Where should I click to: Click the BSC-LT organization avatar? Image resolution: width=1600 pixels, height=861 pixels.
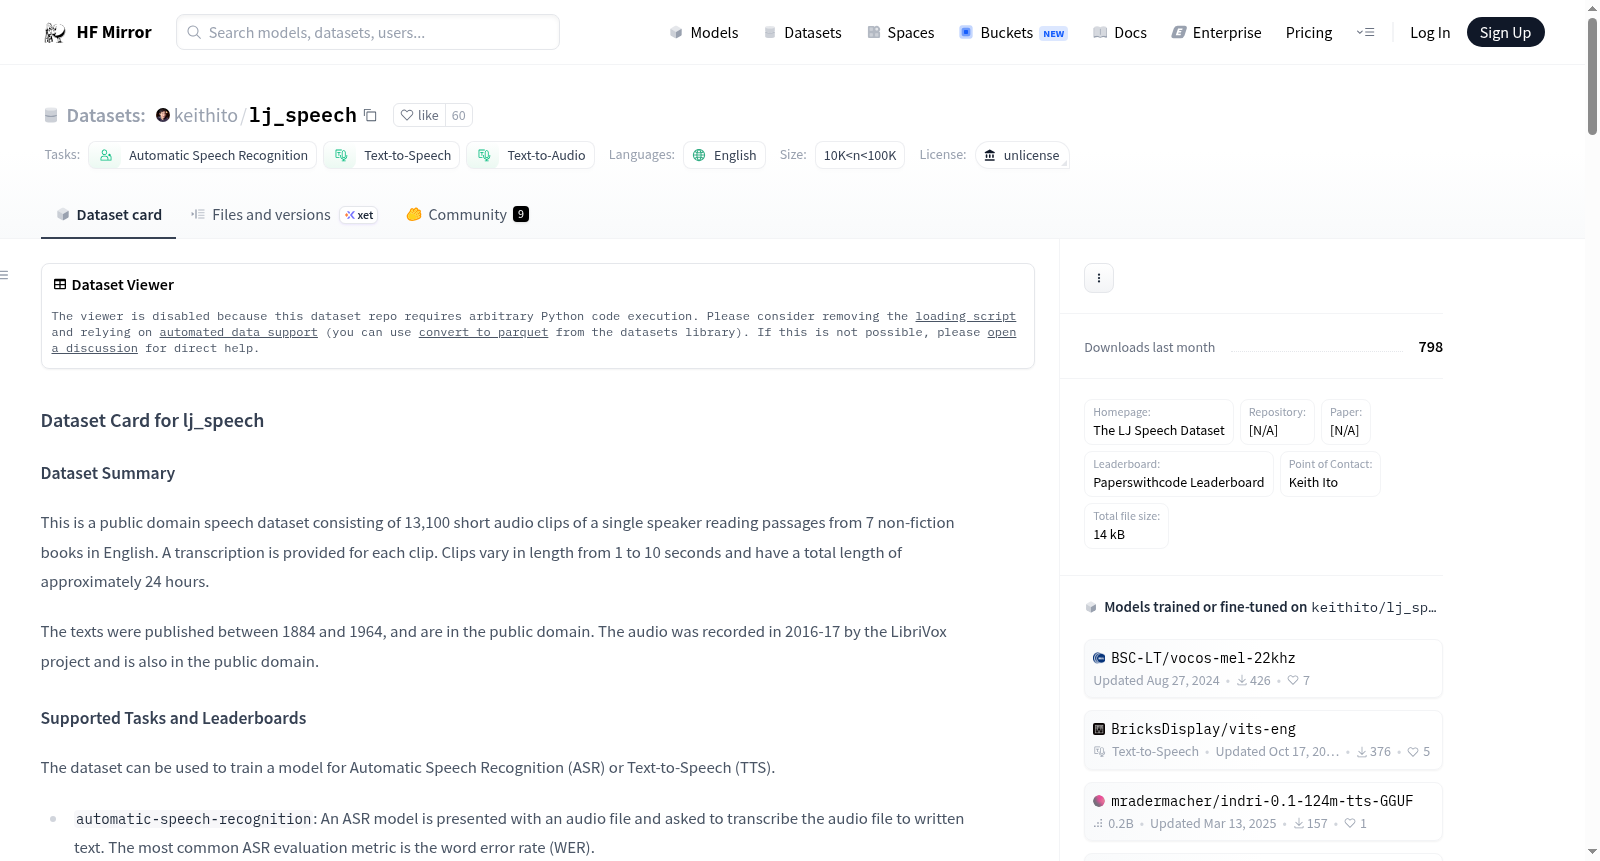(x=1099, y=658)
